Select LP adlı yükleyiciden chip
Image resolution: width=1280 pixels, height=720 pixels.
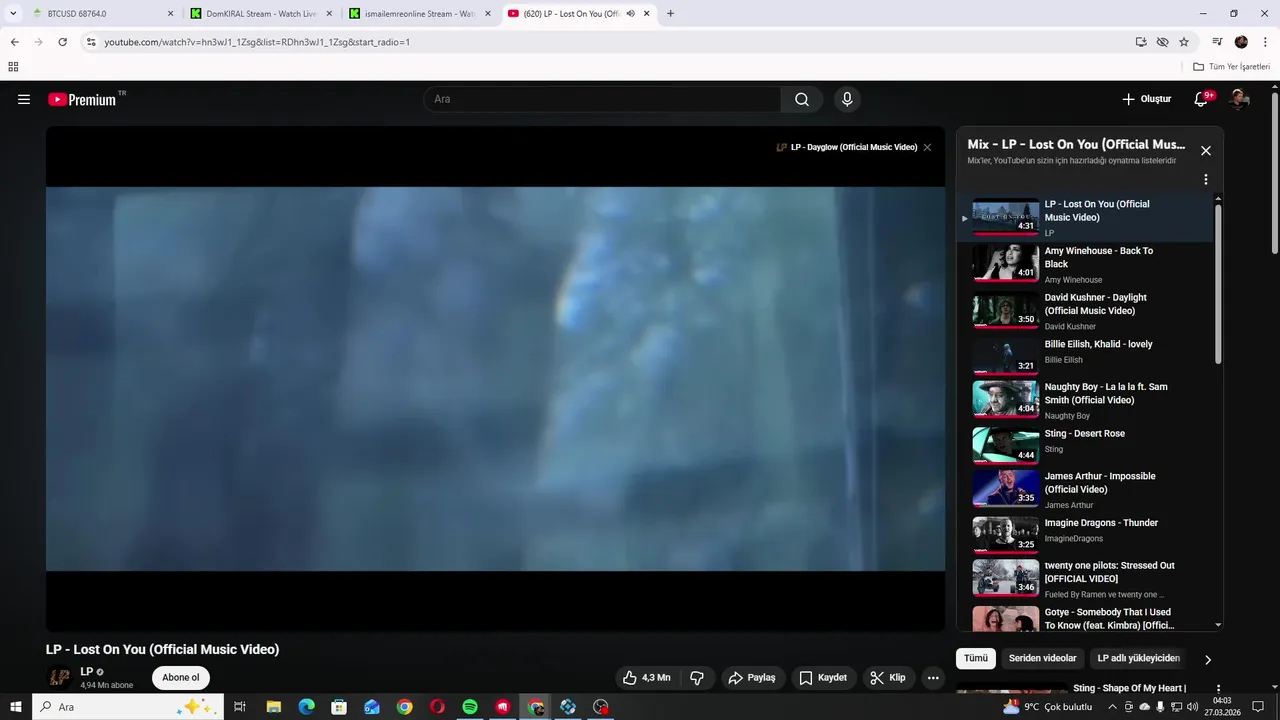(x=1138, y=658)
